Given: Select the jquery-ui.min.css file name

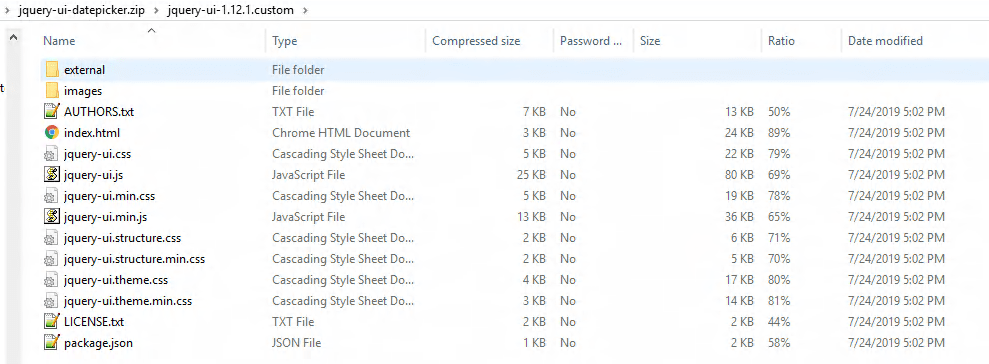Looking at the screenshot, I should [x=109, y=196].
